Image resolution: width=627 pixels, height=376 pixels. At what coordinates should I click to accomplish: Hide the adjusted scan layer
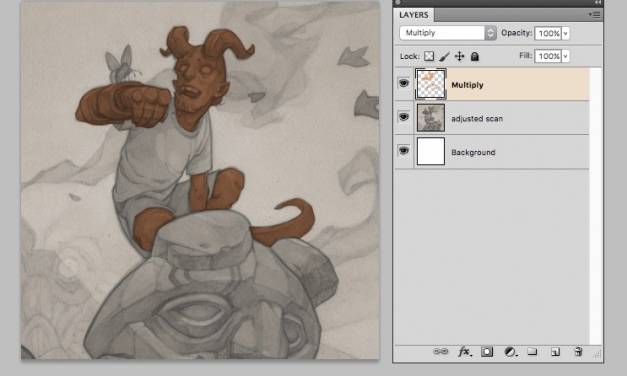point(404,117)
